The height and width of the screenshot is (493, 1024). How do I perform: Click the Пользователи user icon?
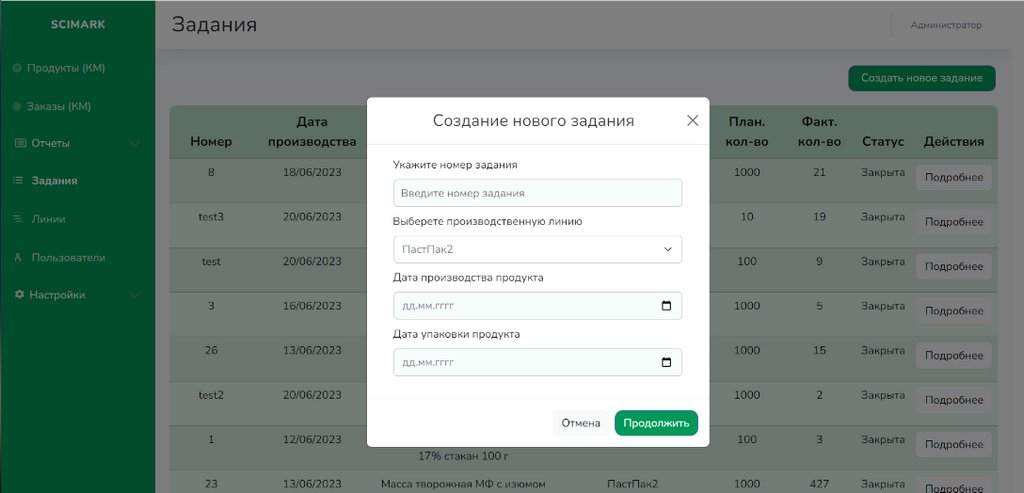click(18, 257)
